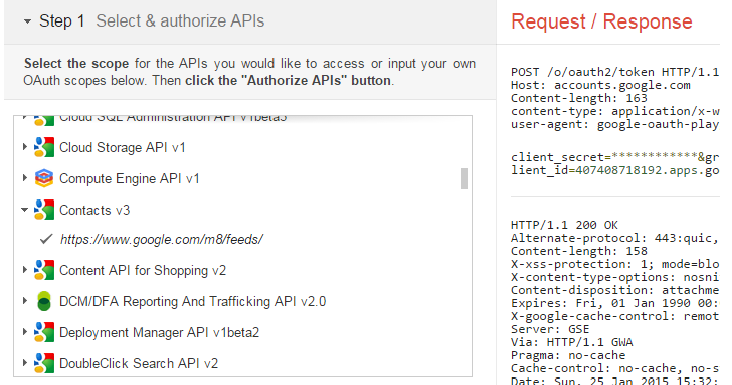The image size is (732, 385).
Task: Expand the Compute Engine API v1 arrow
Action: [25, 178]
